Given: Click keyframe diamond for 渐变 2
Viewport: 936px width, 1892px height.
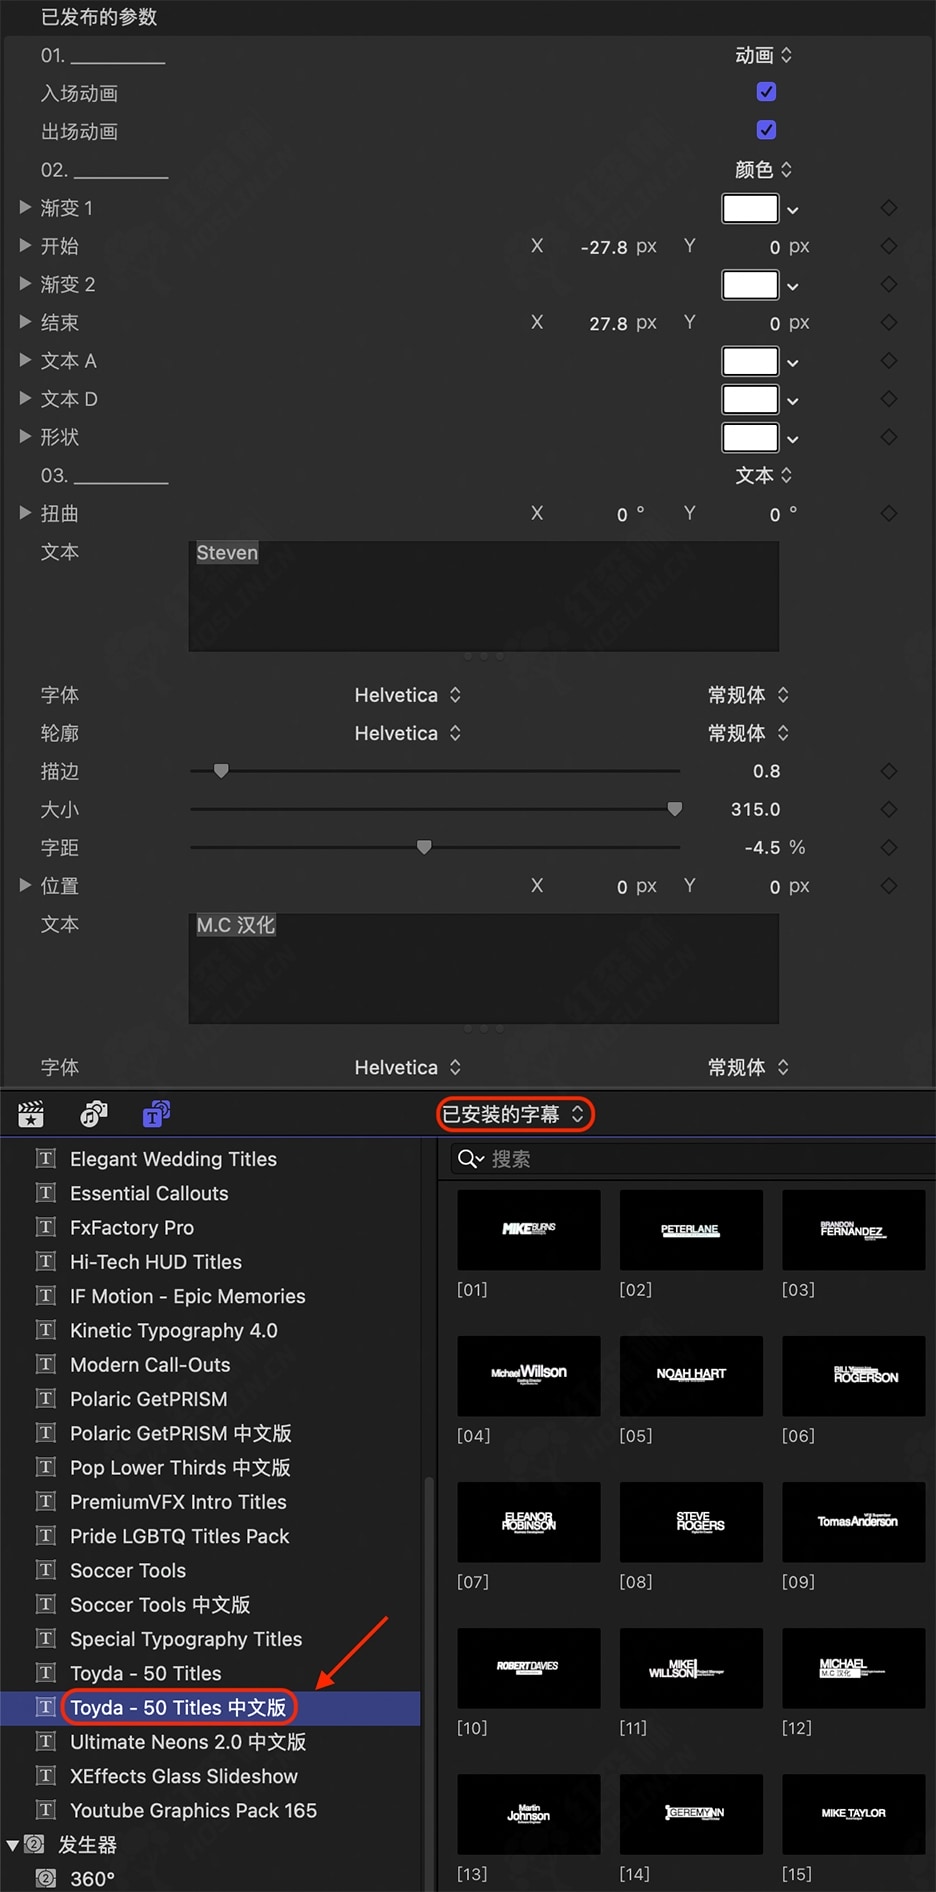Looking at the screenshot, I should 889,284.
